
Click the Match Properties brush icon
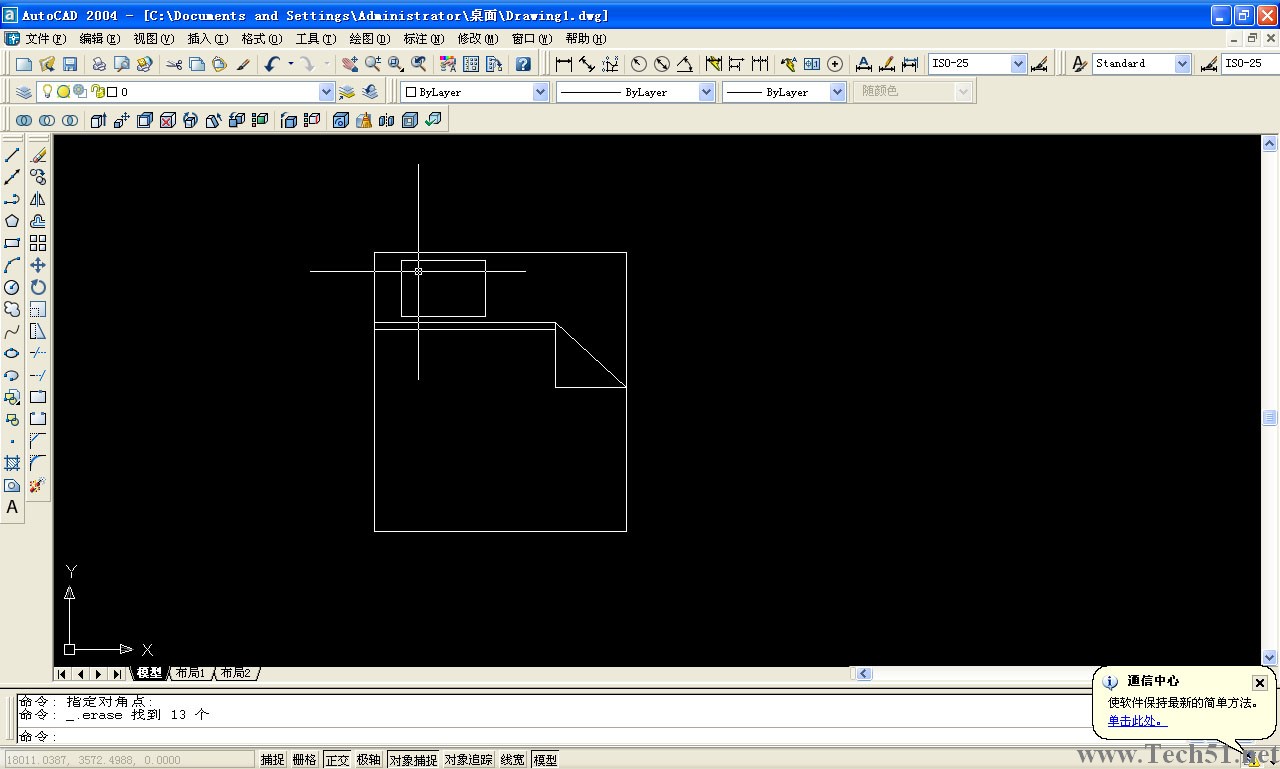pyautogui.click(x=243, y=64)
